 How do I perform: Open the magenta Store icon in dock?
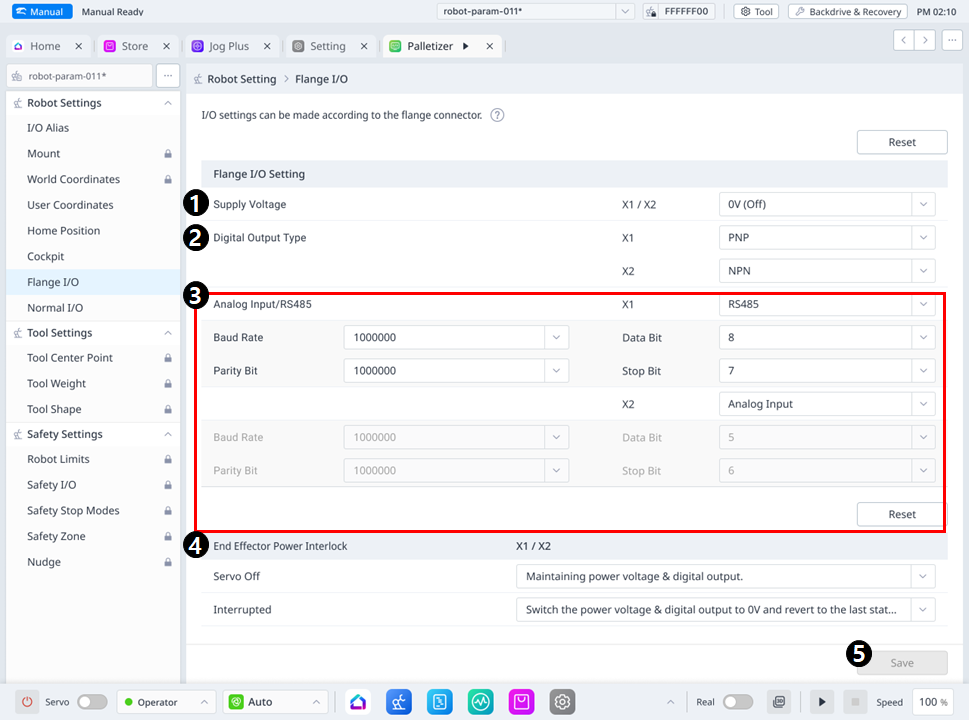521,702
